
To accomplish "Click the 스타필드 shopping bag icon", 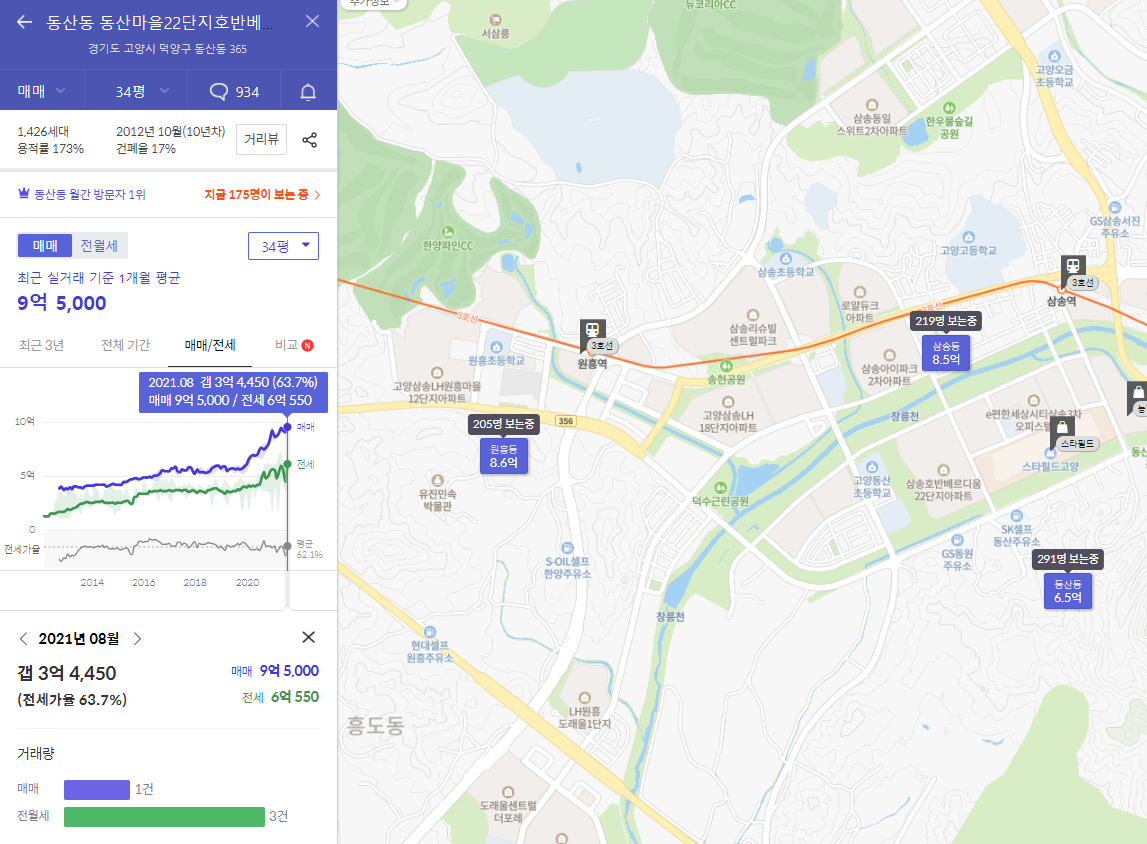I will coord(1061,426).
